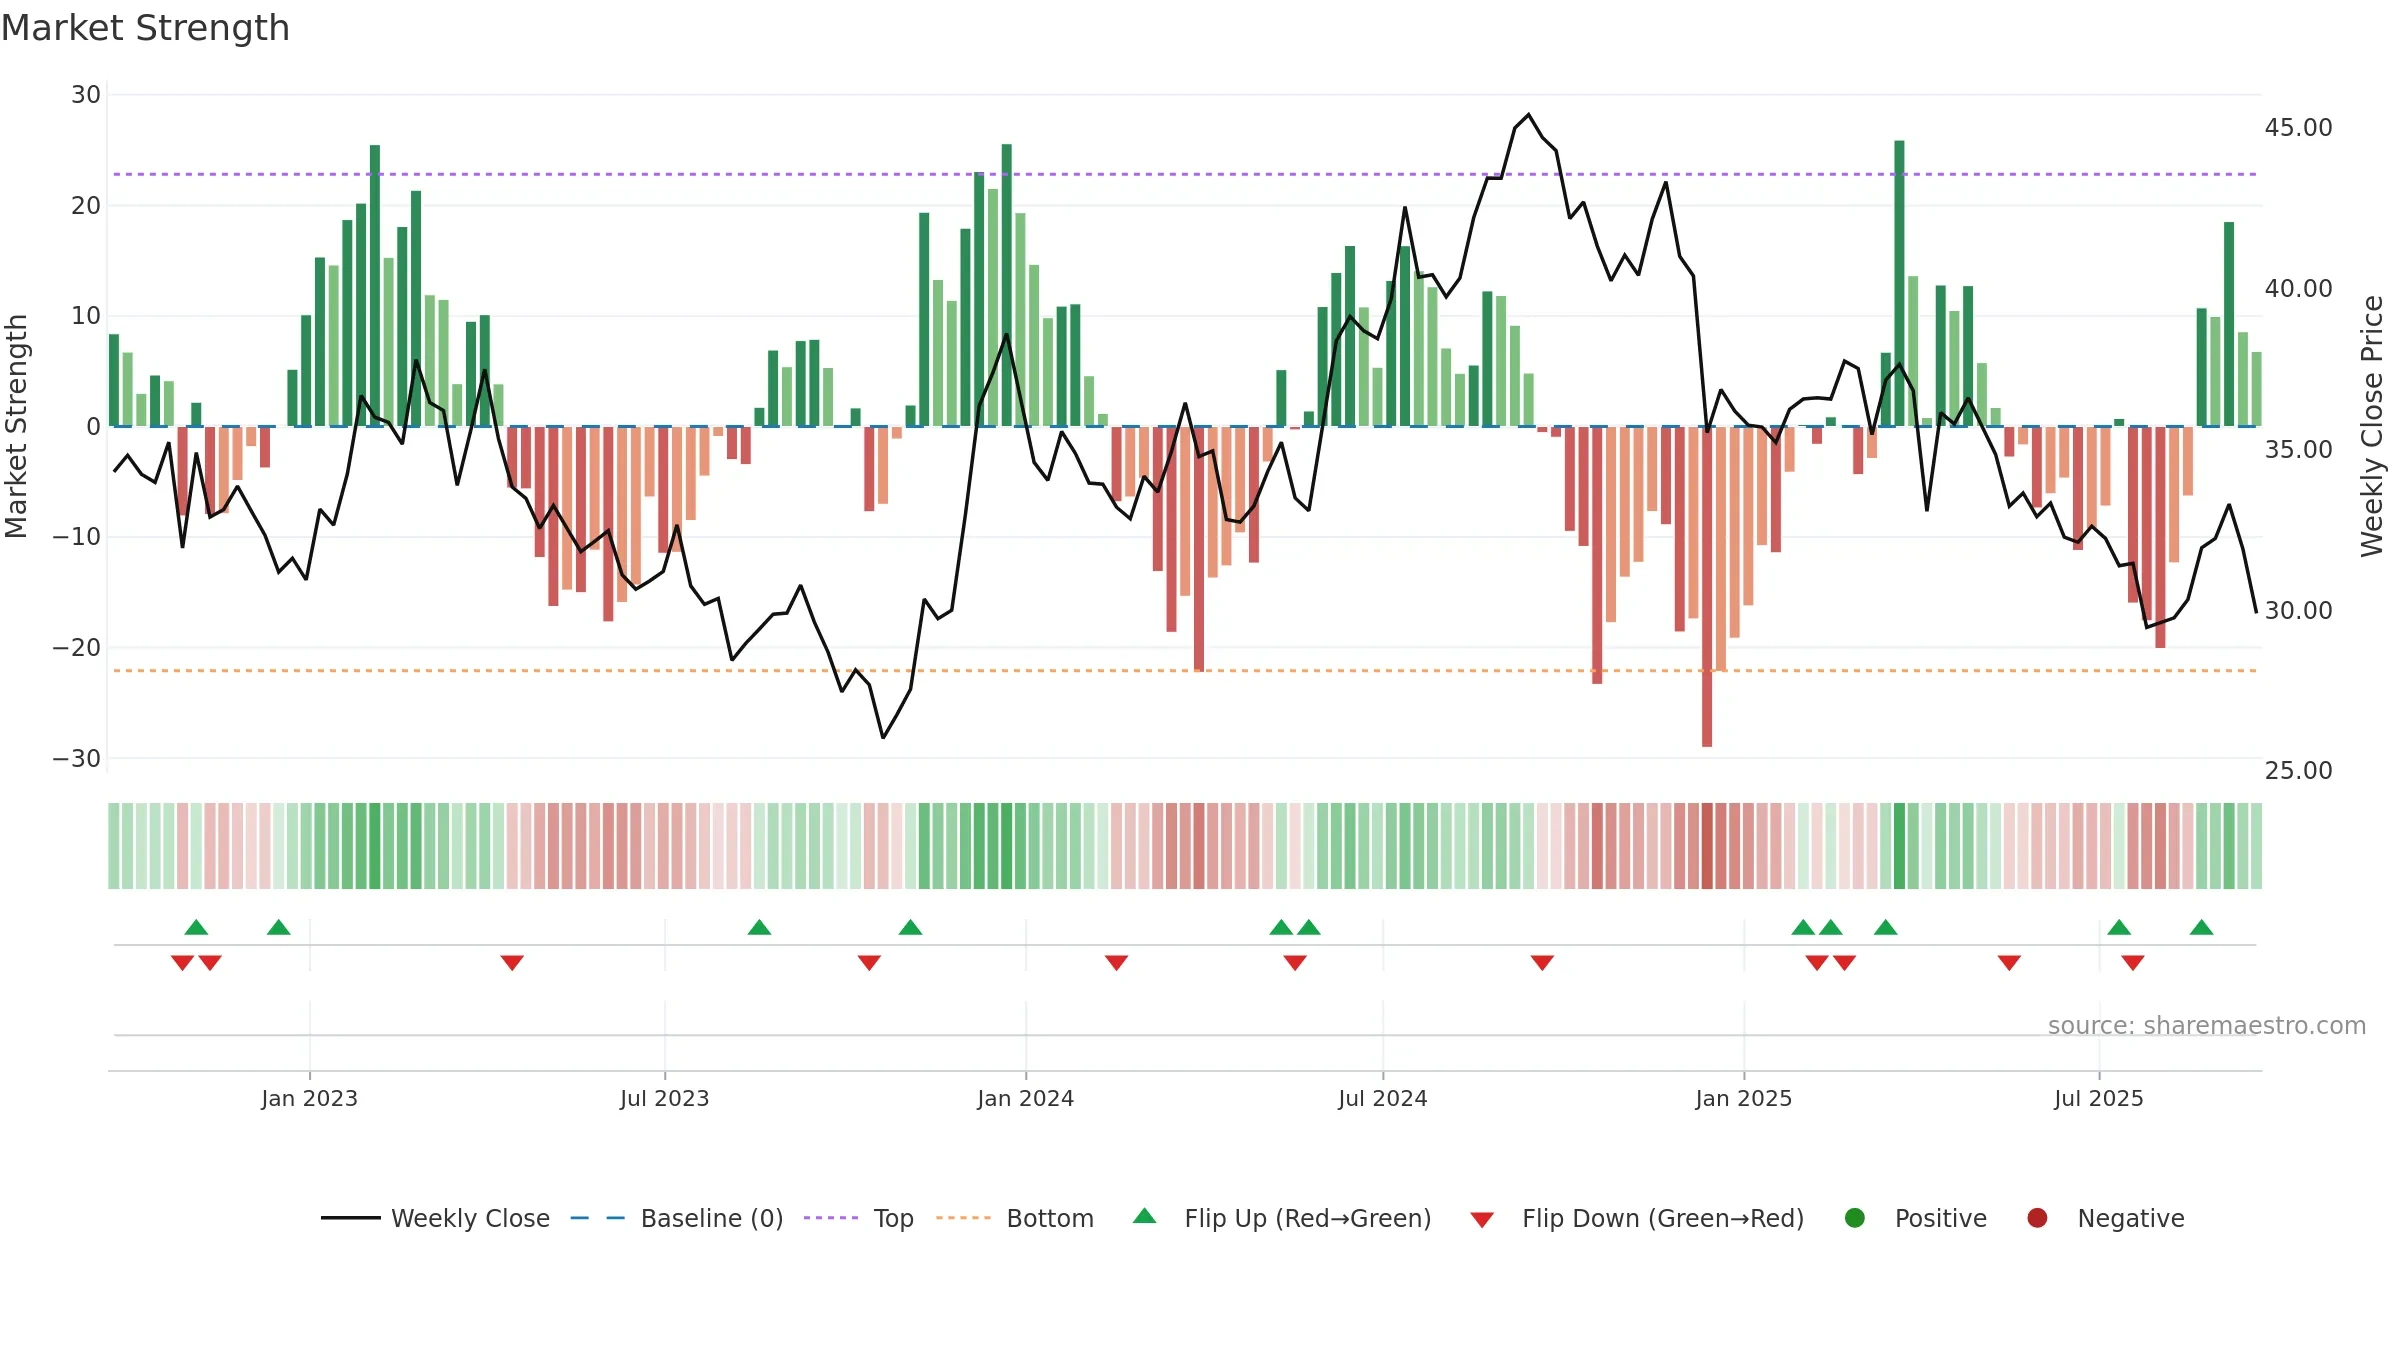The width and height of the screenshot is (2400, 1350).
Task: Toggle the Flip Up (Red→Green) legend label
Action: [x=1308, y=1218]
